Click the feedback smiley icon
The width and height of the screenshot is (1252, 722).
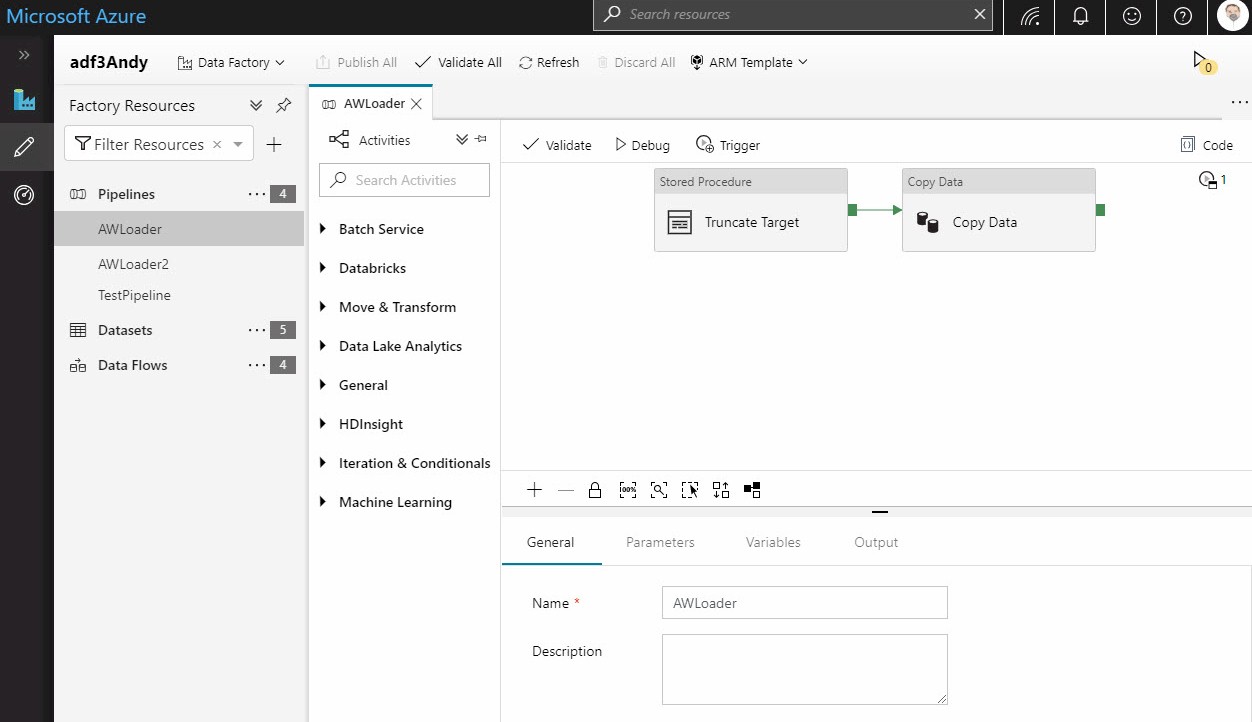1131,16
